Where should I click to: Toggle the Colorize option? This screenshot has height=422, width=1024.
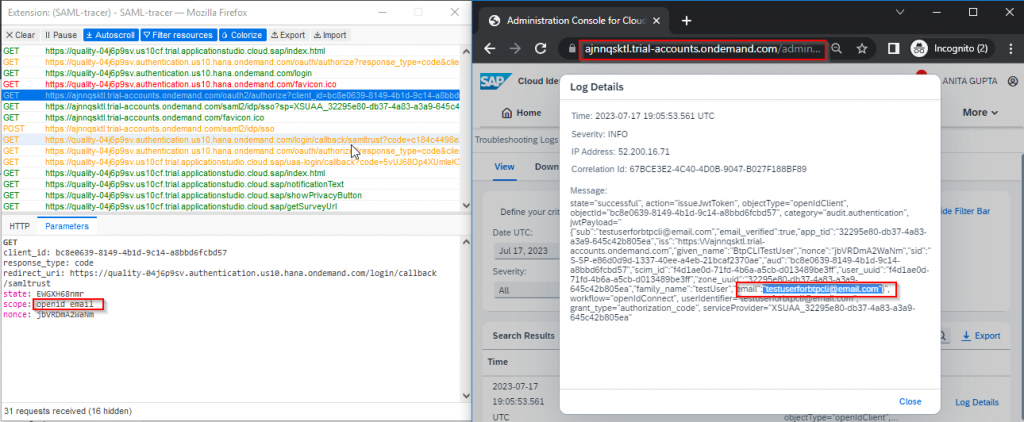(242, 35)
